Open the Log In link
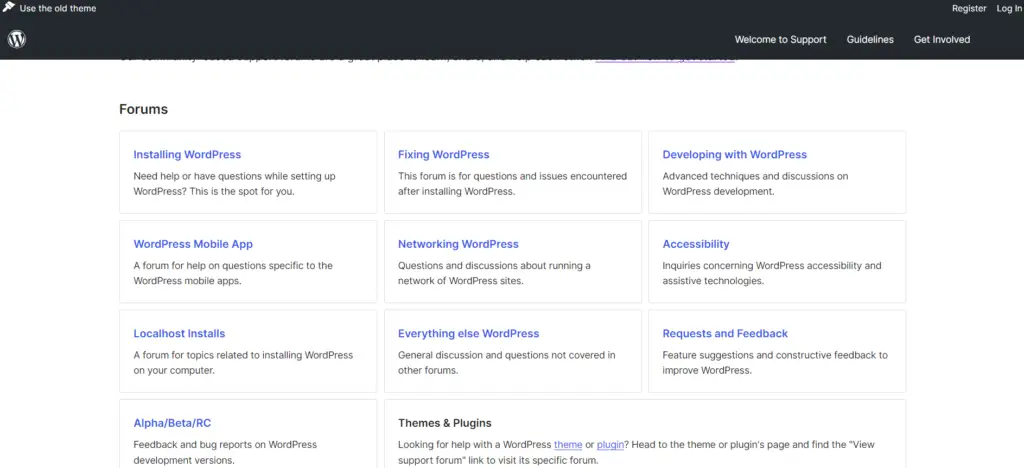The width and height of the screenshot is (1024, 468). point(1009,8)
